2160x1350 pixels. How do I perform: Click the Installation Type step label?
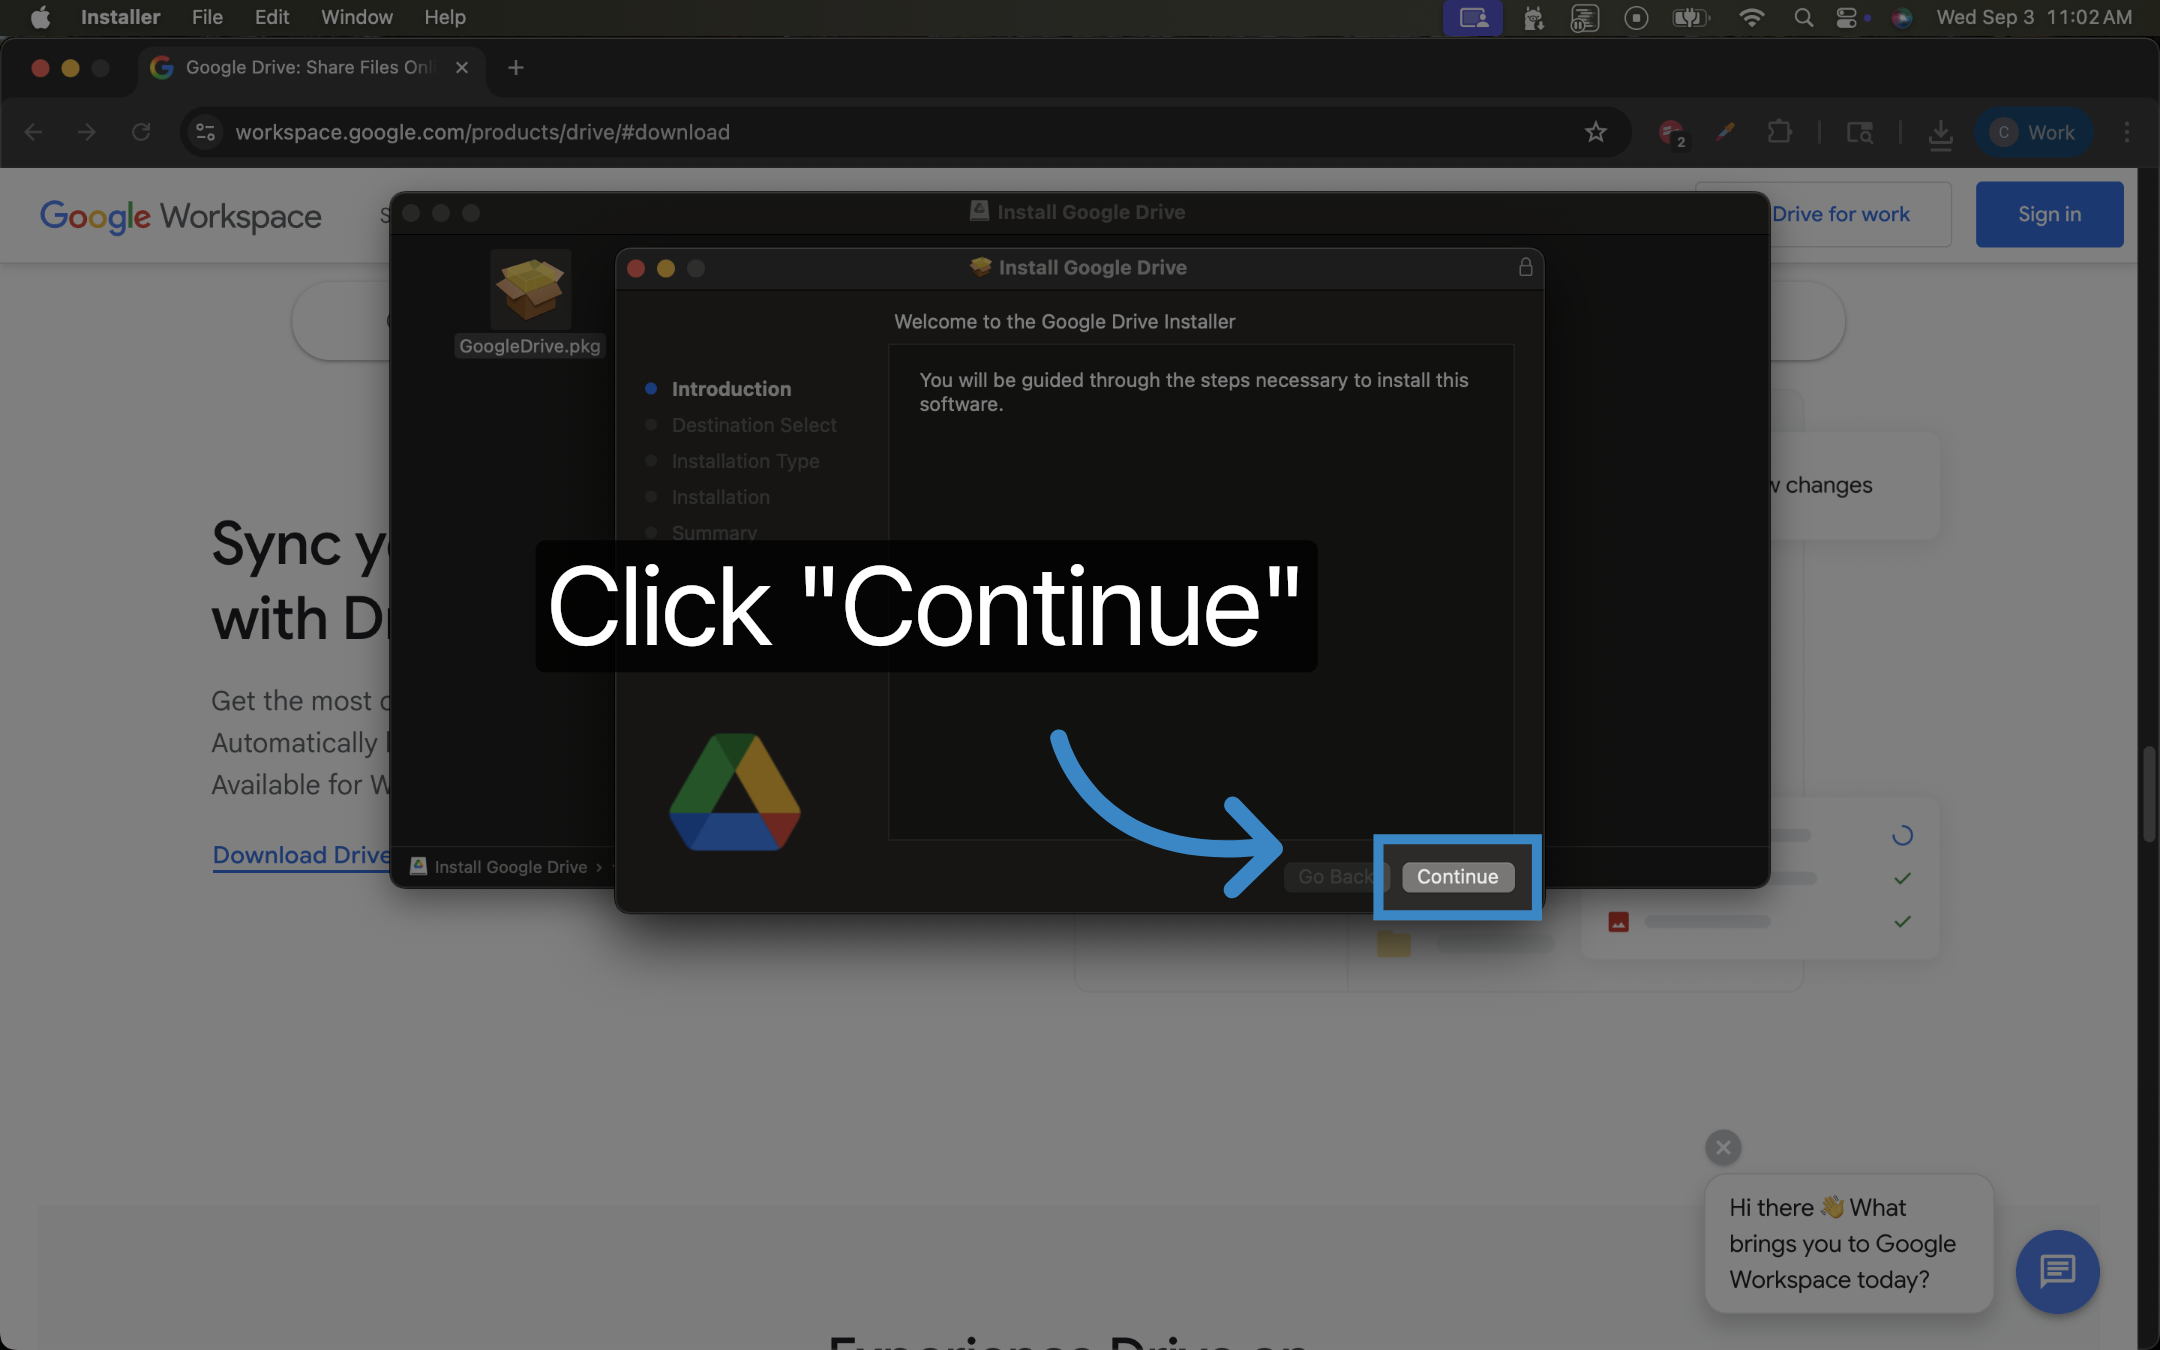click(745, 461)
